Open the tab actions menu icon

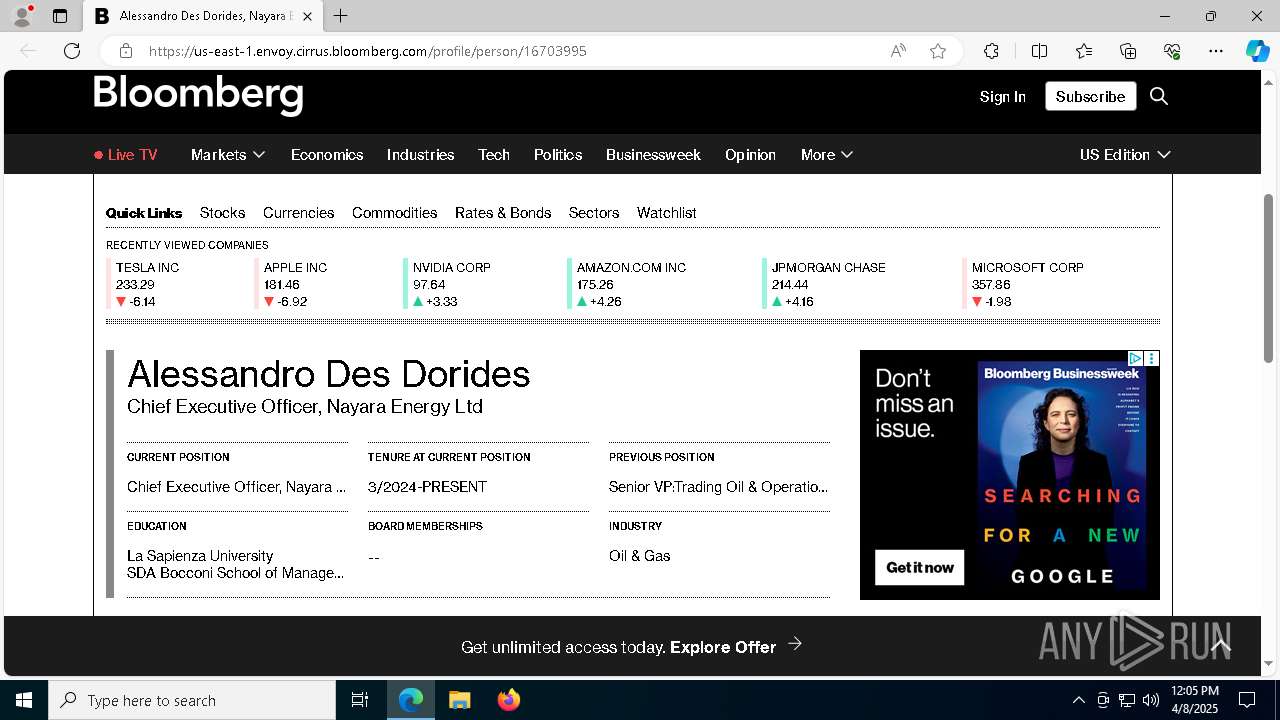pyautogui.click(x=60, y=16)
